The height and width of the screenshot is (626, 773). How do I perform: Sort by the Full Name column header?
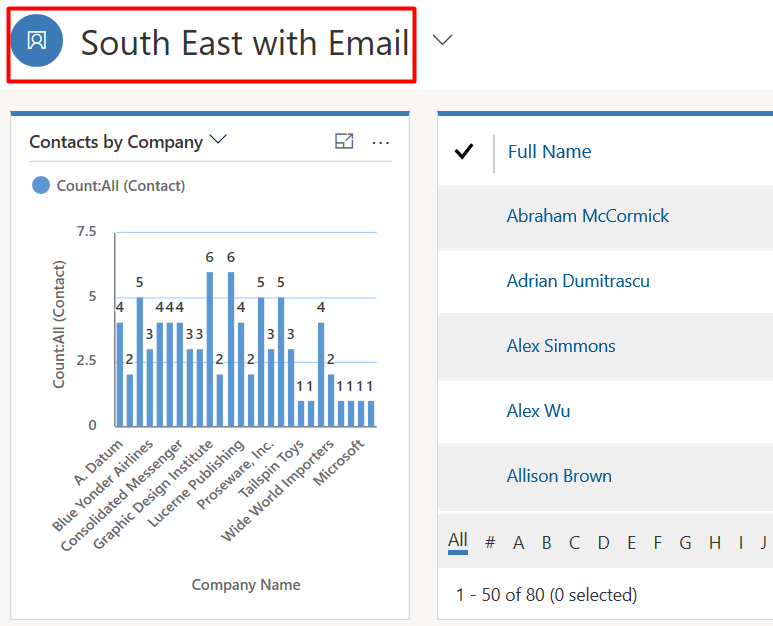coord(549,152)
